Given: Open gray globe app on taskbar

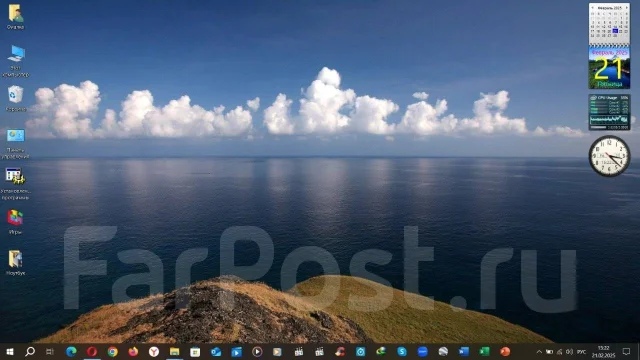Looking at the screenshot, I should point(443,351).
